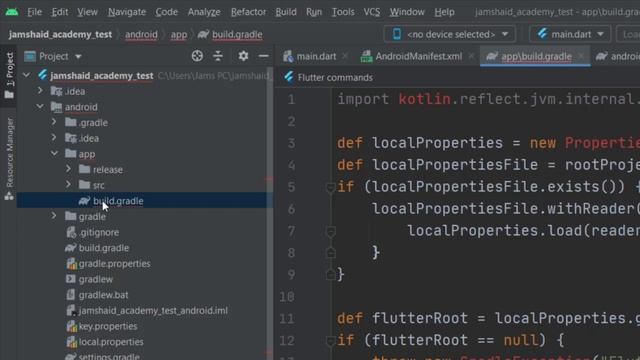640x360 pixels.
Task: Open the Help menu
Action: coord(444,12)
